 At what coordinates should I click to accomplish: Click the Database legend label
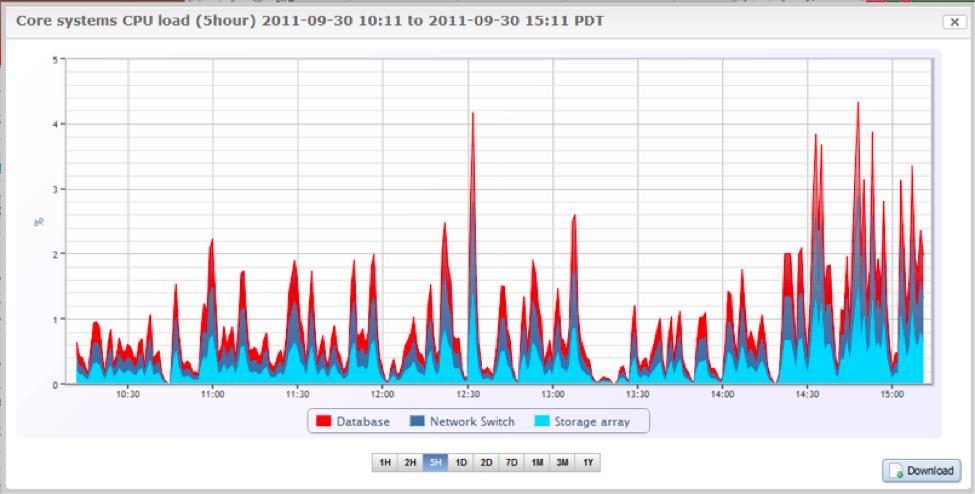[363, 422]
